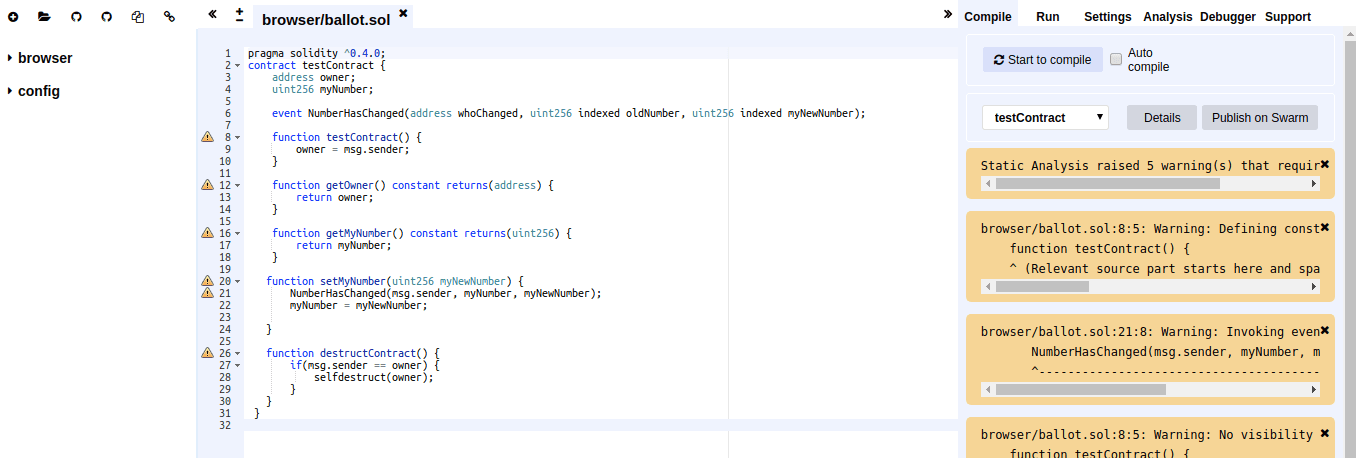Close the browser/ballot.sol tab
The width and height of the screenshot is (1356, 458).
pos(403,13)
